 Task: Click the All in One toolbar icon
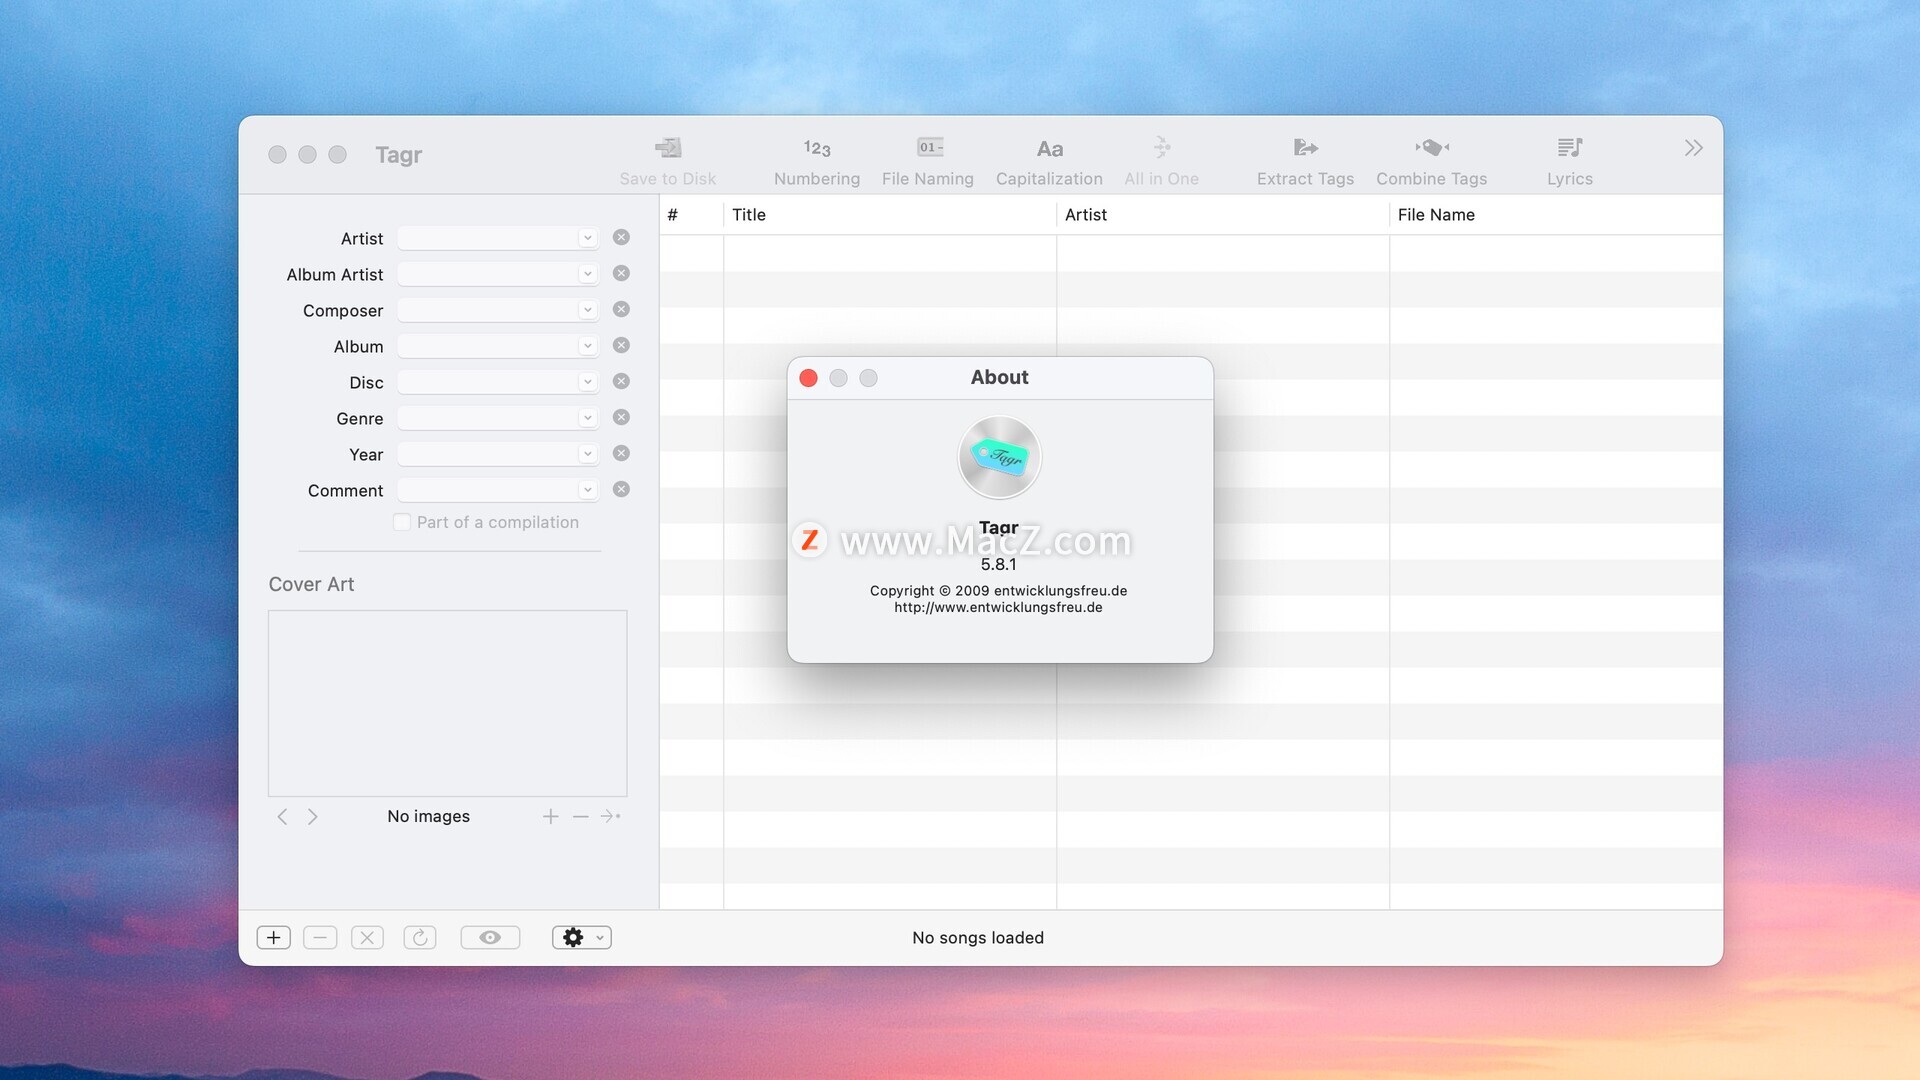(x=1161, y=148)
